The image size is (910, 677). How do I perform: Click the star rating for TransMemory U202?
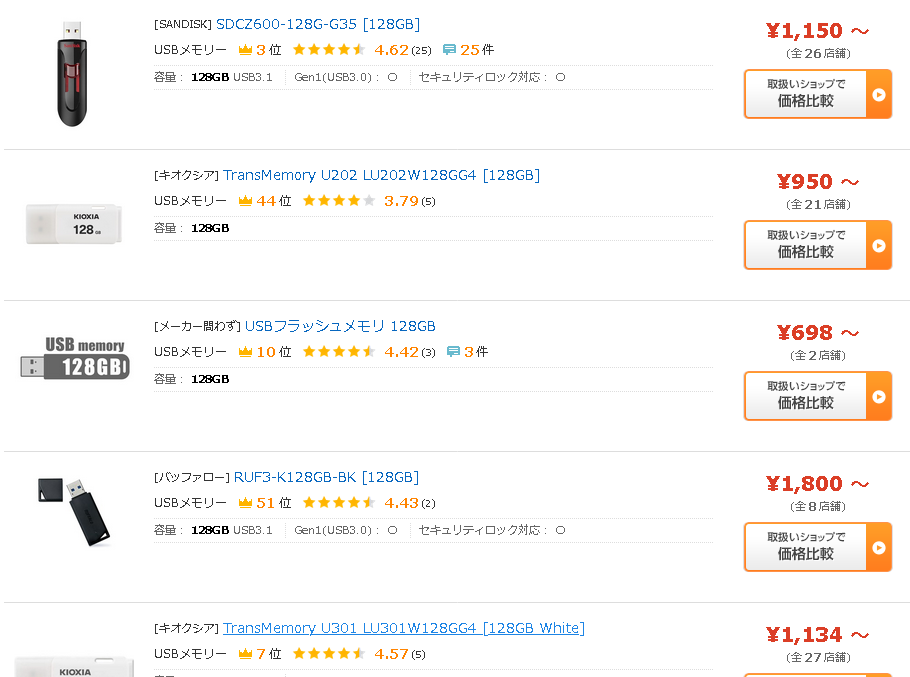point(339,201)
